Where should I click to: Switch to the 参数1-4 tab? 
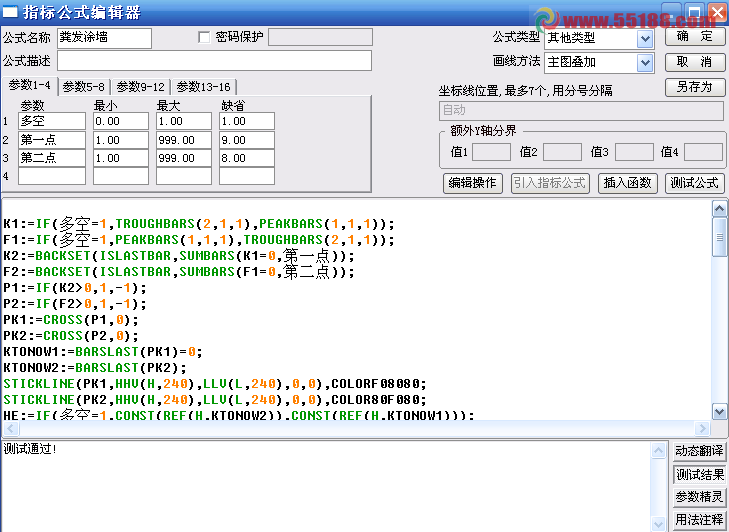[x=29, y=86]
